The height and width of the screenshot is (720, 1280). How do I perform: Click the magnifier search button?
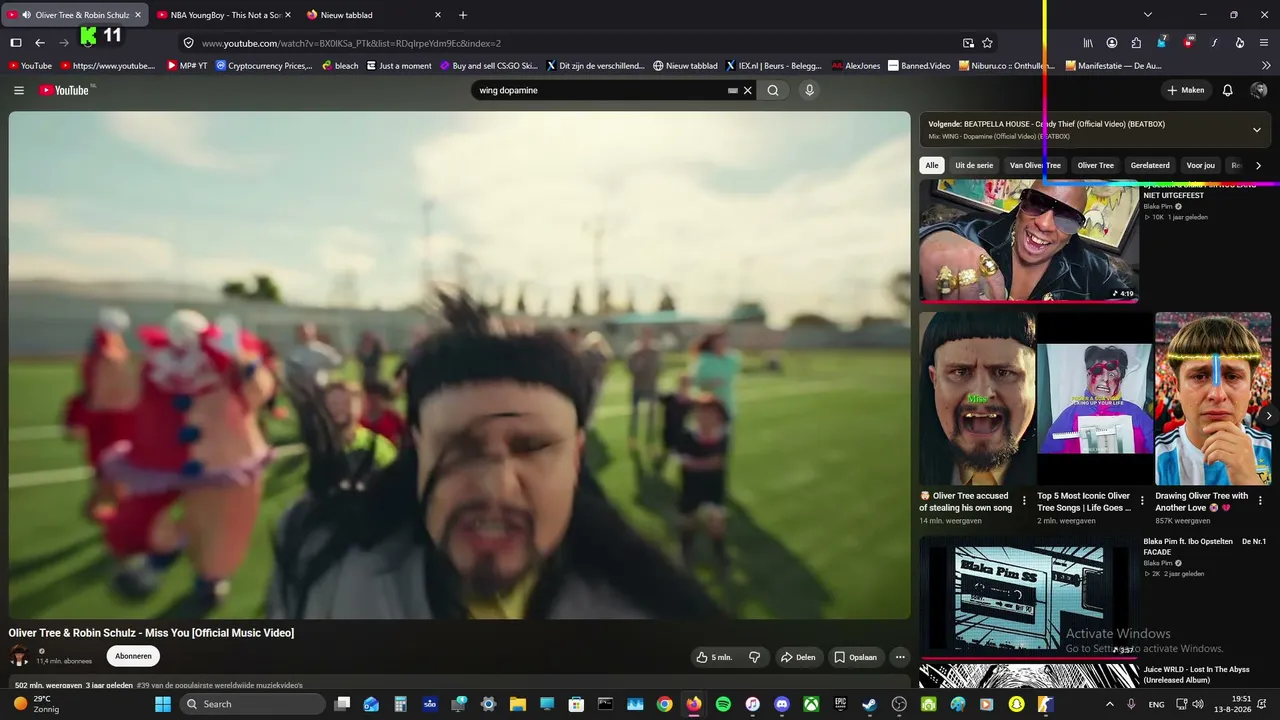point(773,90)
